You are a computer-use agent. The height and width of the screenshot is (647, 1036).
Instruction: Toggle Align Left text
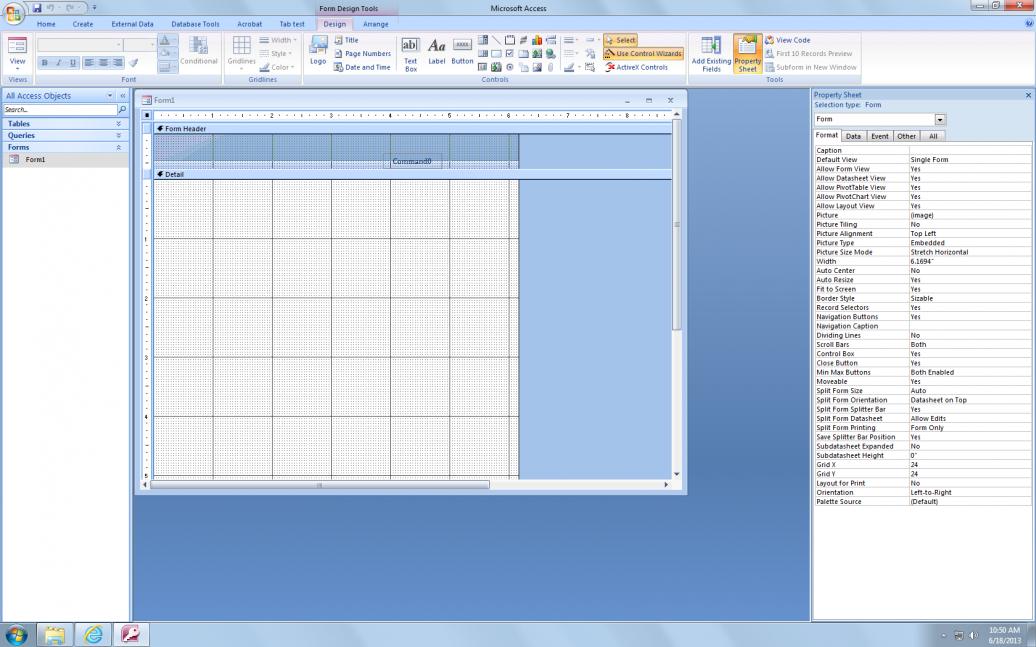point(89,62)
